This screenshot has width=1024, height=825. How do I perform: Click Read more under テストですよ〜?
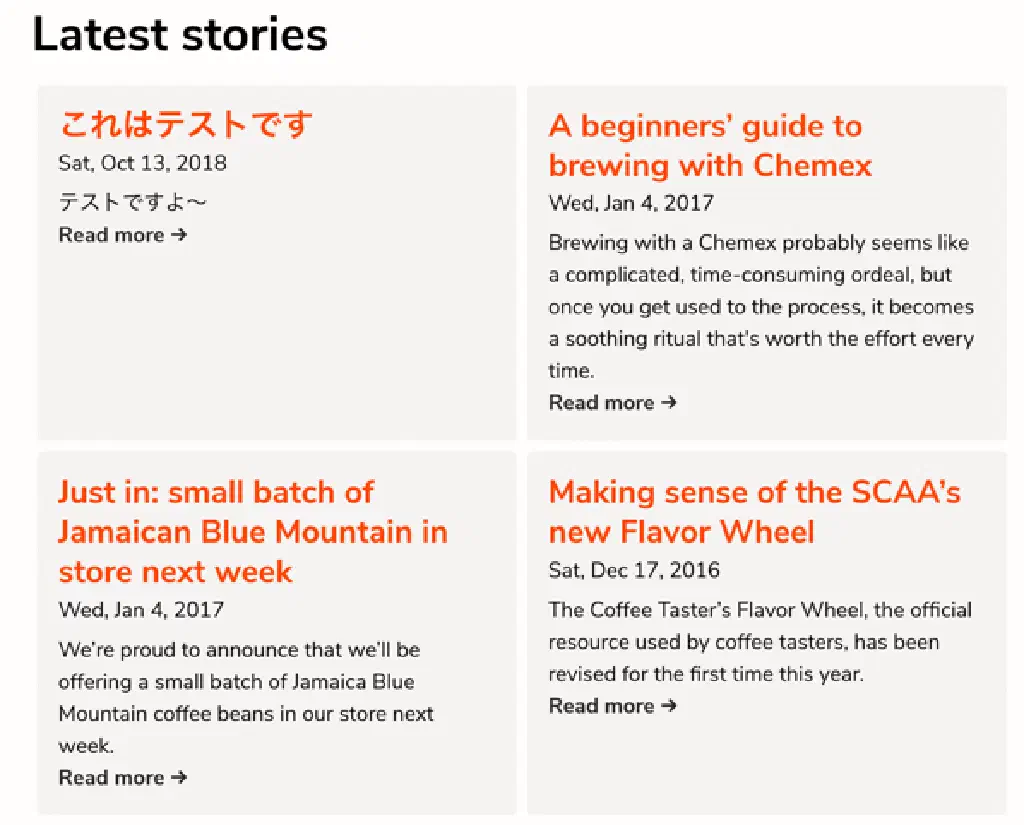[111, 235]
